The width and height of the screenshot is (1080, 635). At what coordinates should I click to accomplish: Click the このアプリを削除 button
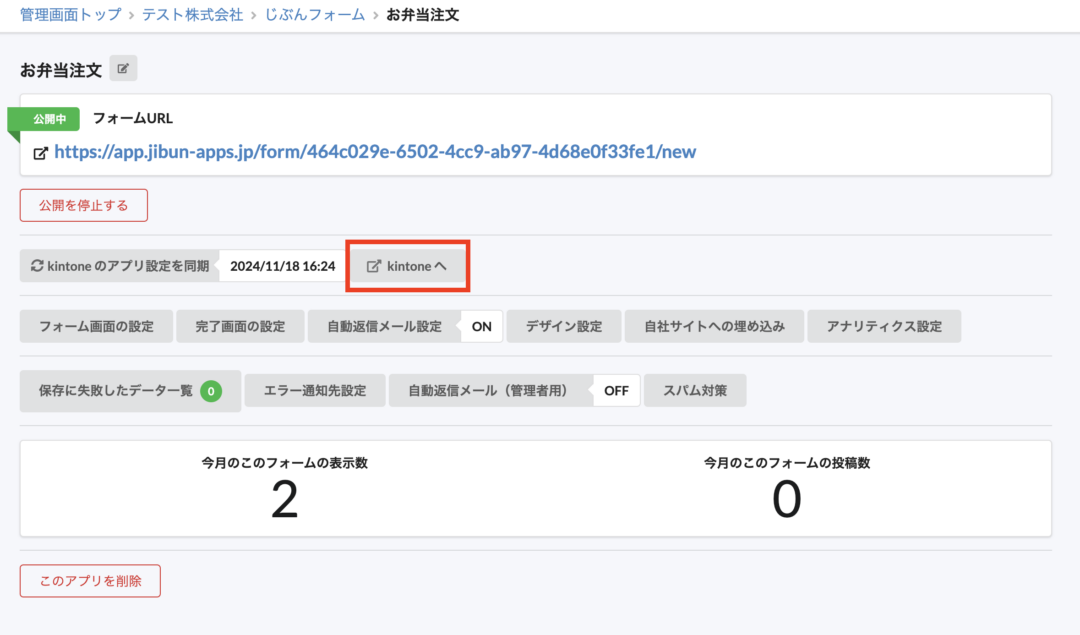90,581
